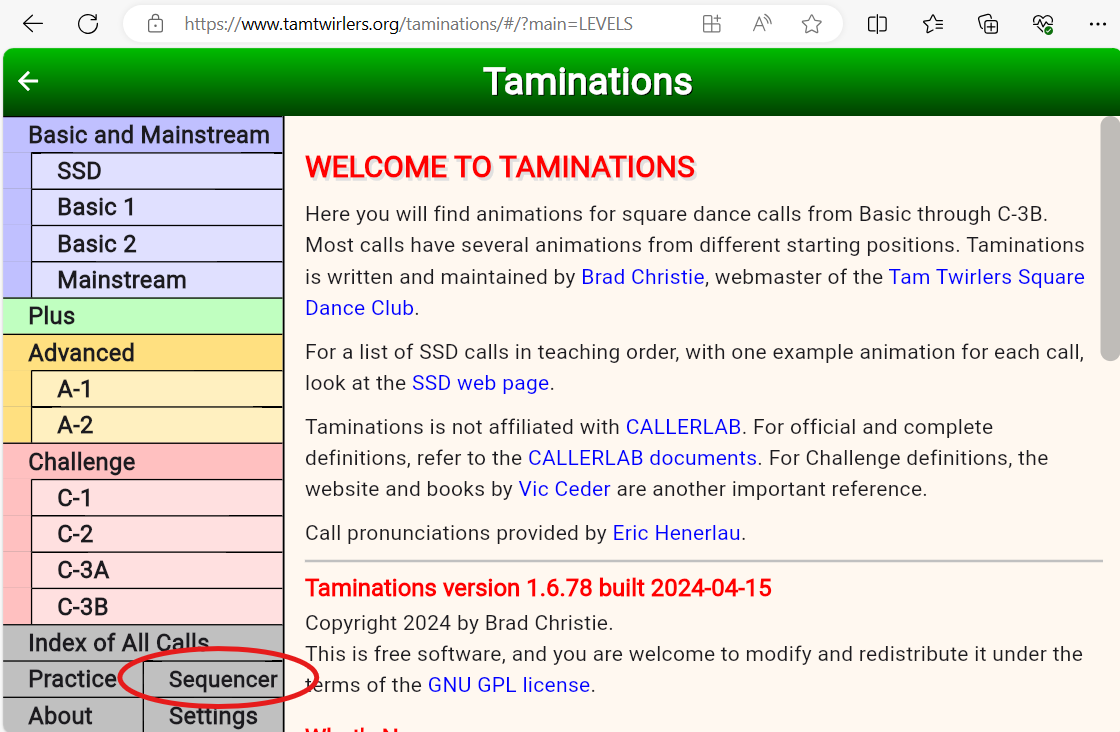Open the Sequencer
The width and height of the screenshot is (1120, 732).
214,679
